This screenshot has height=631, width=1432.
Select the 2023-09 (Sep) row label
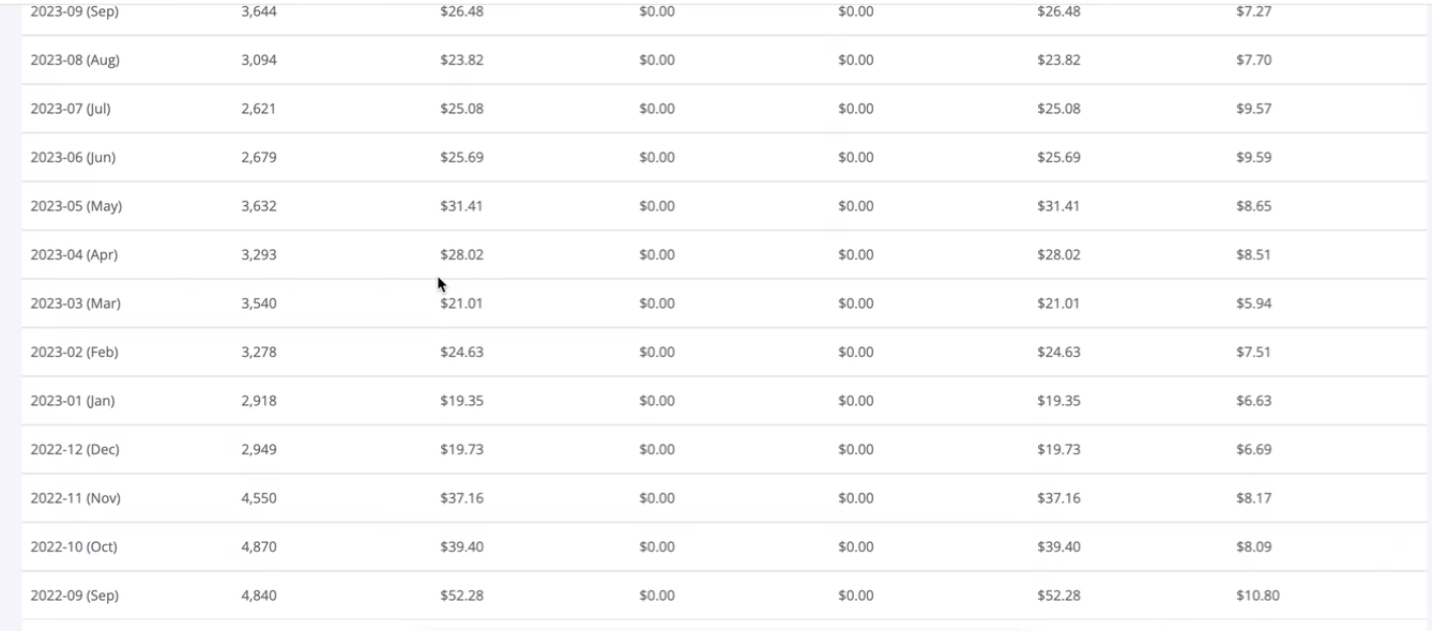pyautogui.click(x=75, y=12)
